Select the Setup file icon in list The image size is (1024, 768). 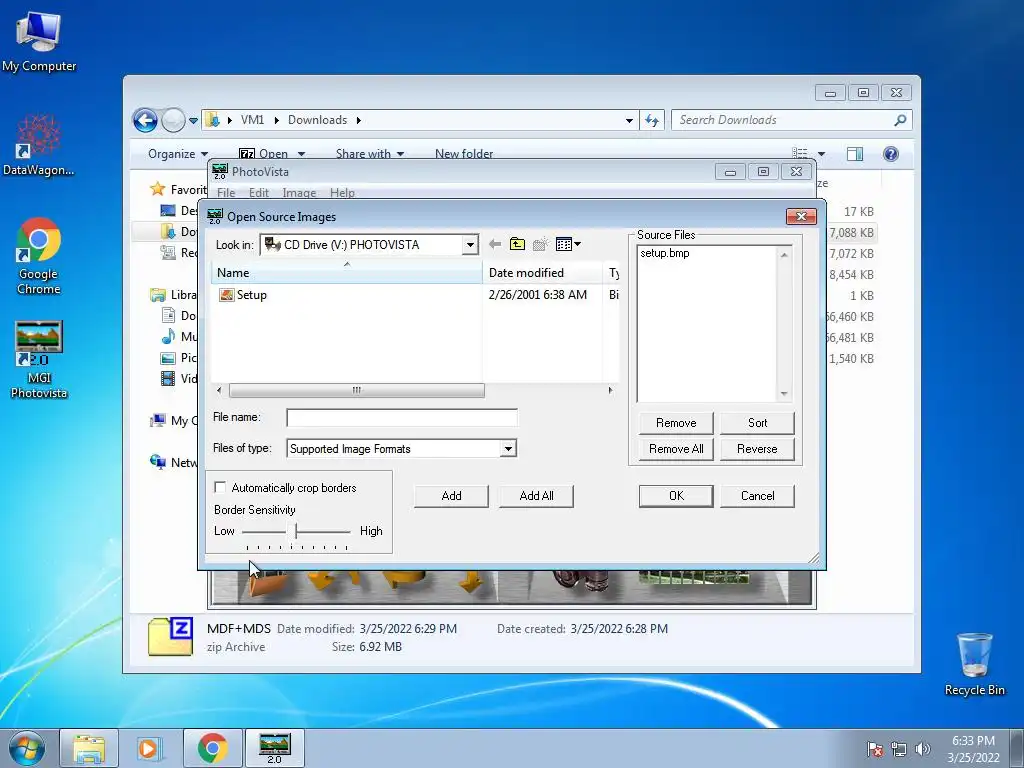[x=227, y=295]
